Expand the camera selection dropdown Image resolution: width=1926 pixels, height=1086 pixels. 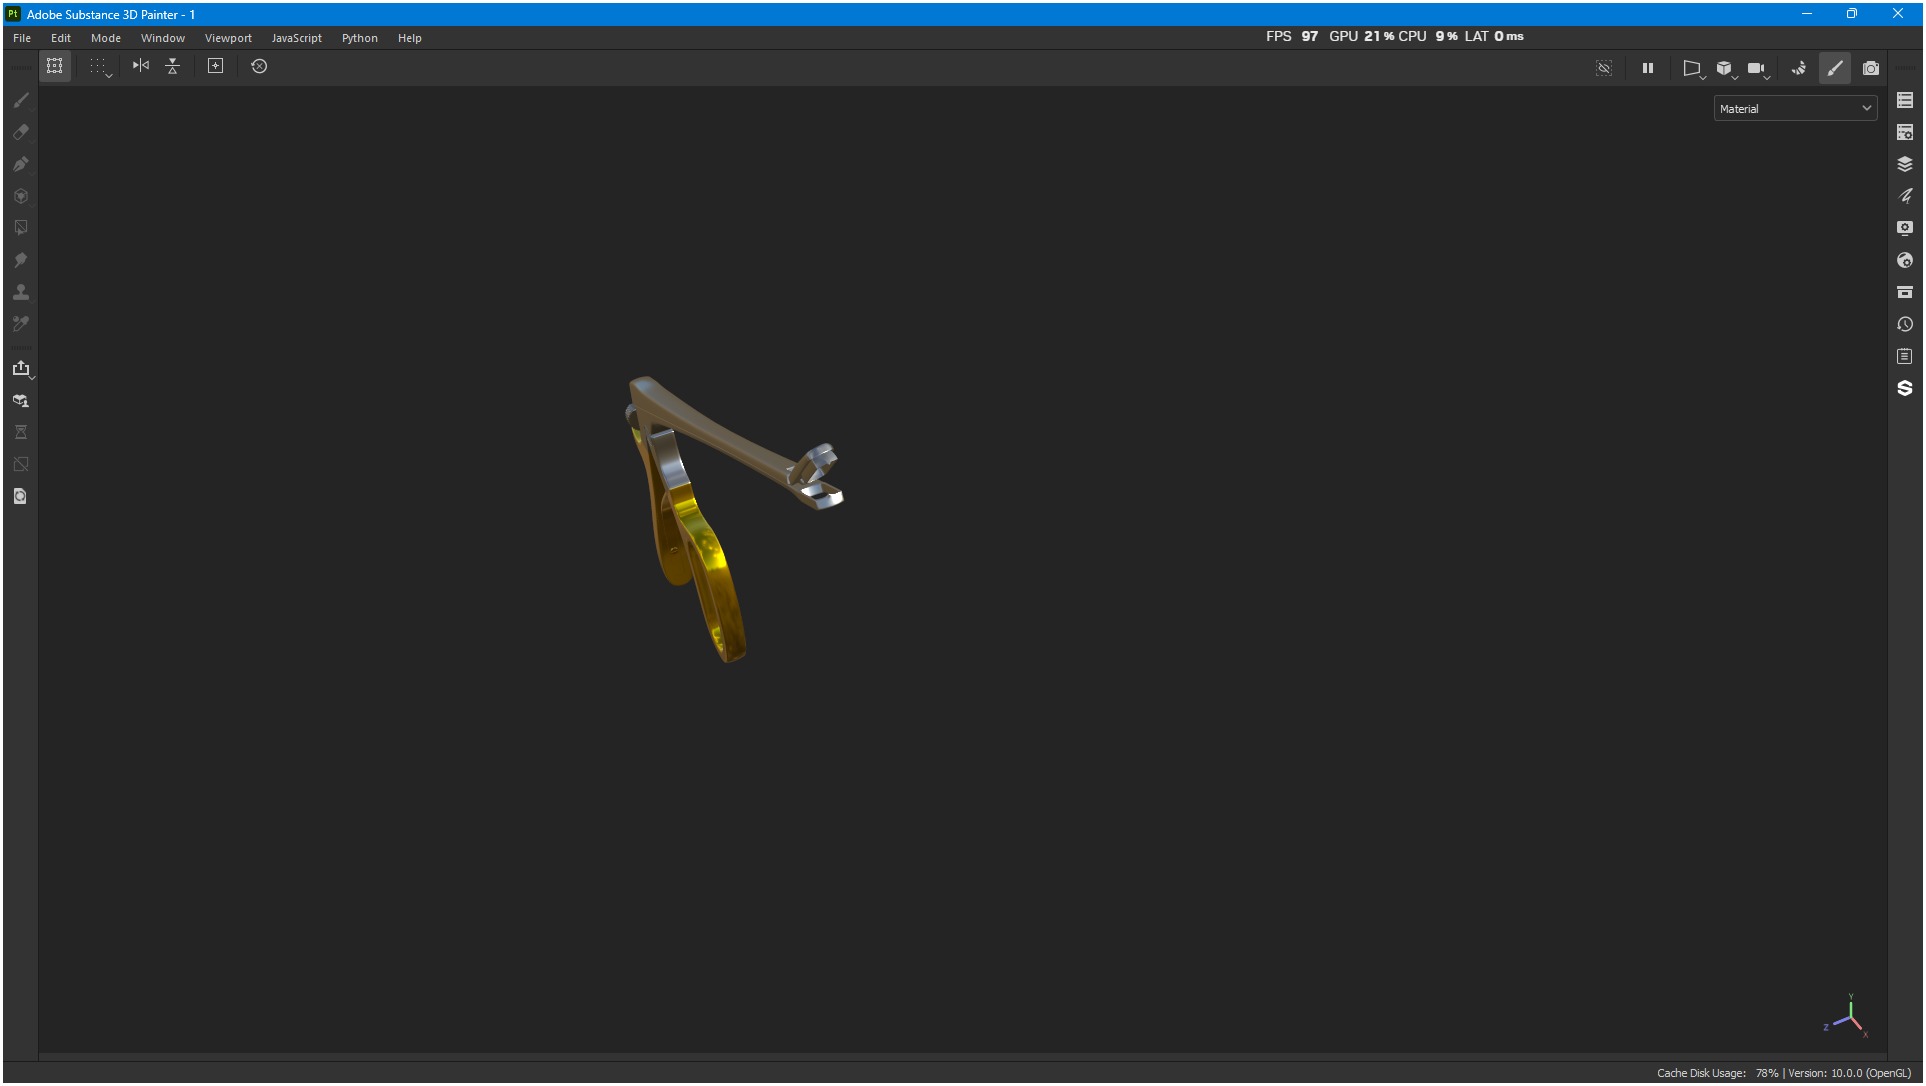click(1757, 69)
